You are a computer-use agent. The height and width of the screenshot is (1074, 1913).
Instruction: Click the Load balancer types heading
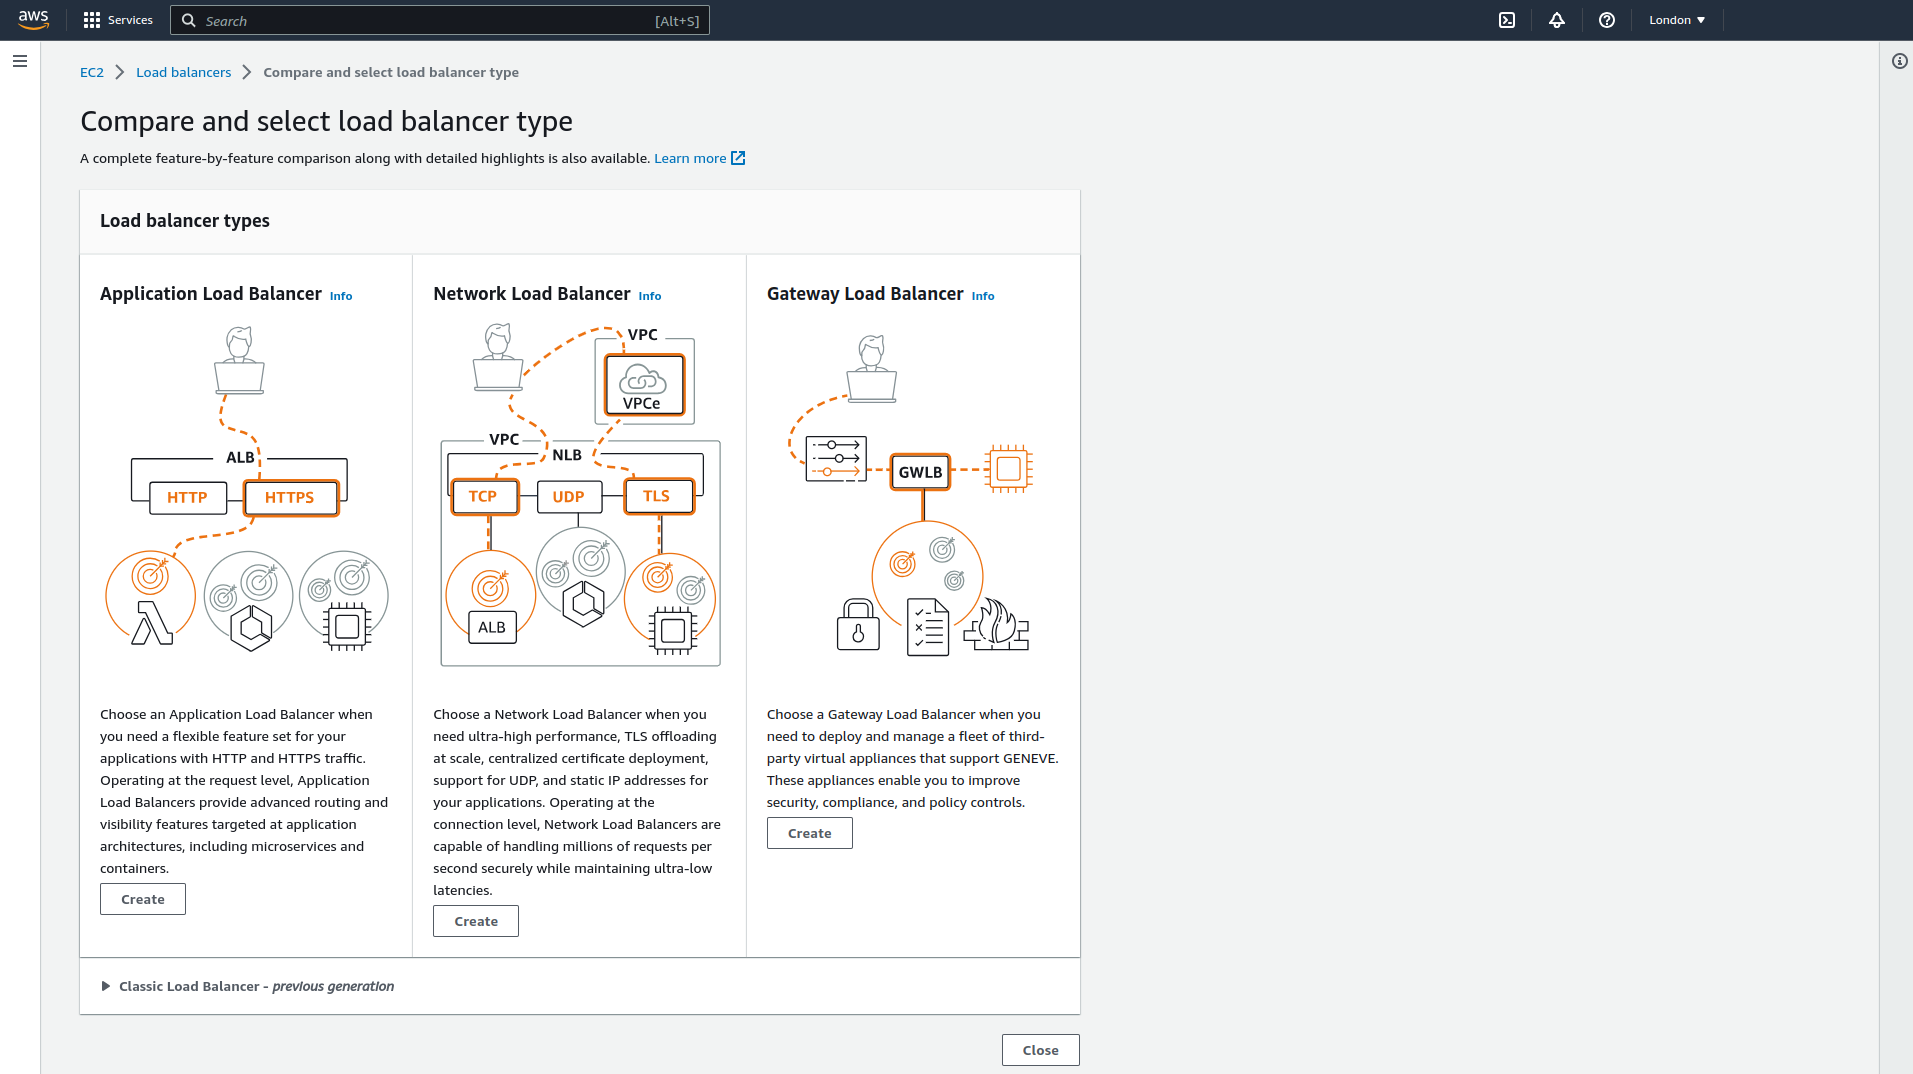tap(185, 221)
